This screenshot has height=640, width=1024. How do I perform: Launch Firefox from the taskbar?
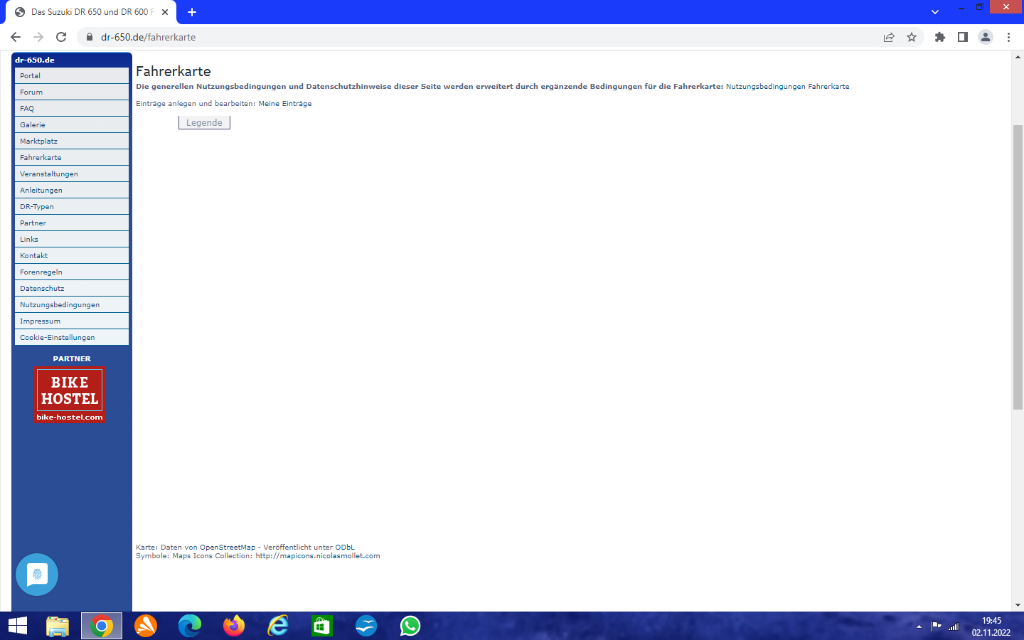click(234, 626)
